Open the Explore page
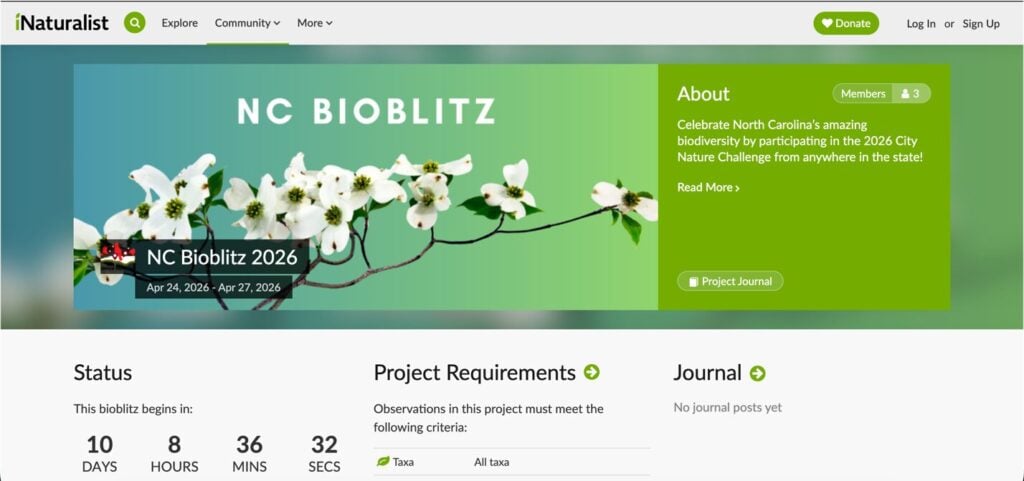 [x=180, y=23]
